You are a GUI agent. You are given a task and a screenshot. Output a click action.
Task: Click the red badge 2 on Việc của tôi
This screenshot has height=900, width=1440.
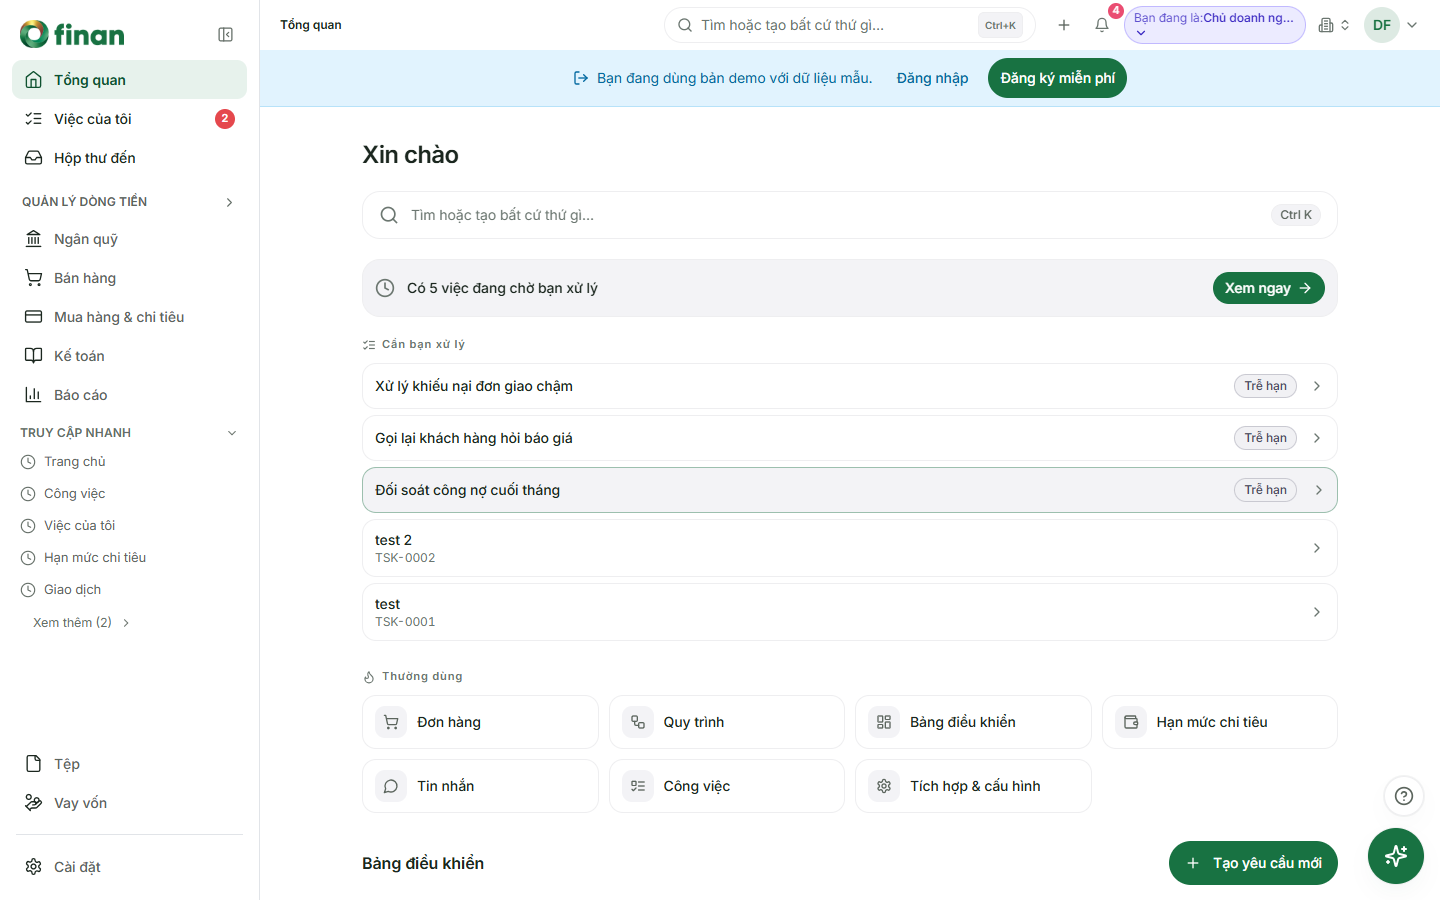[225, 119]
